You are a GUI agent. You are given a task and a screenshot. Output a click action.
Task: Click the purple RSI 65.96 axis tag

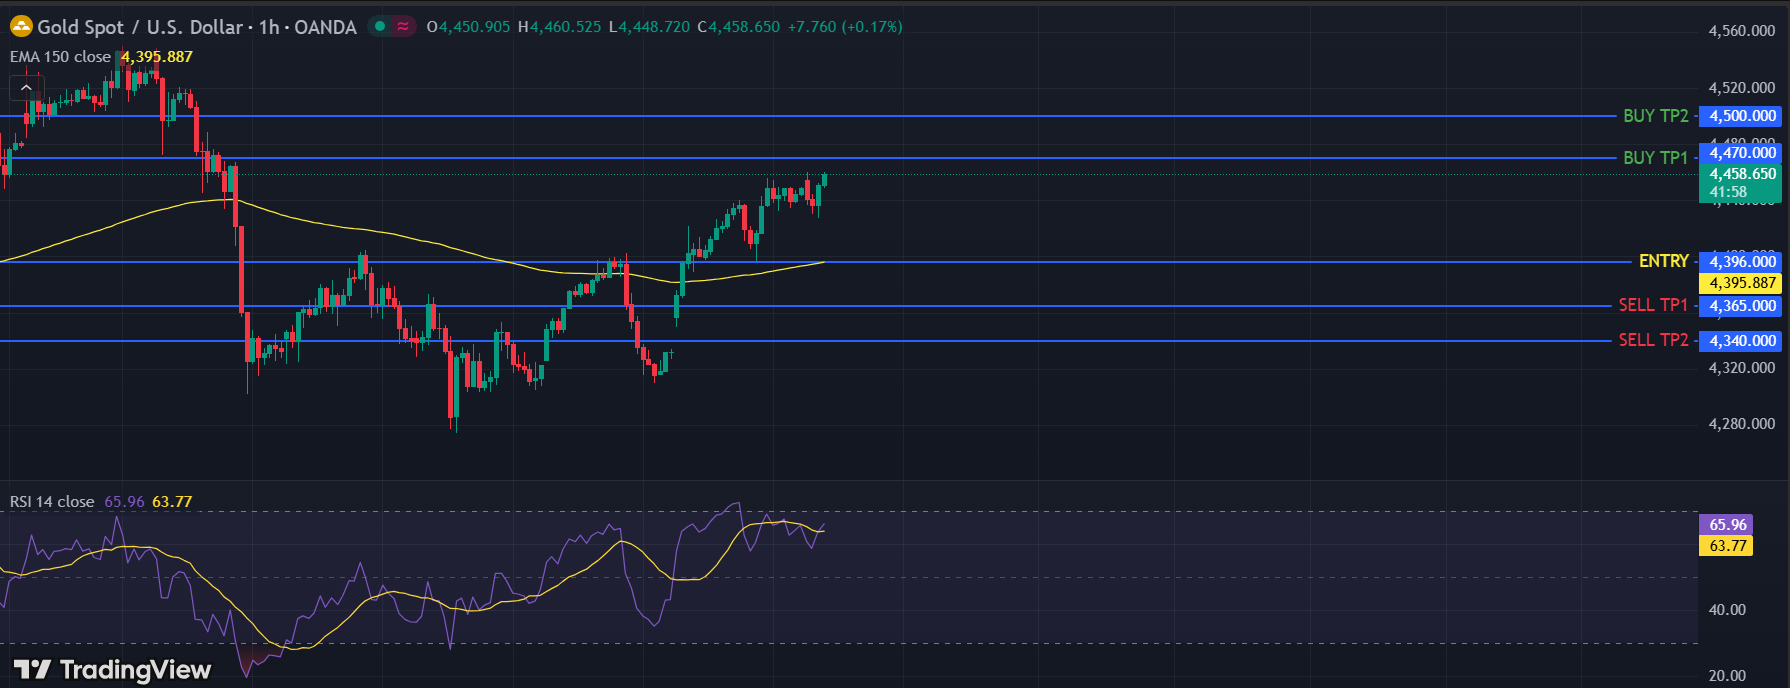[1727, 525]
